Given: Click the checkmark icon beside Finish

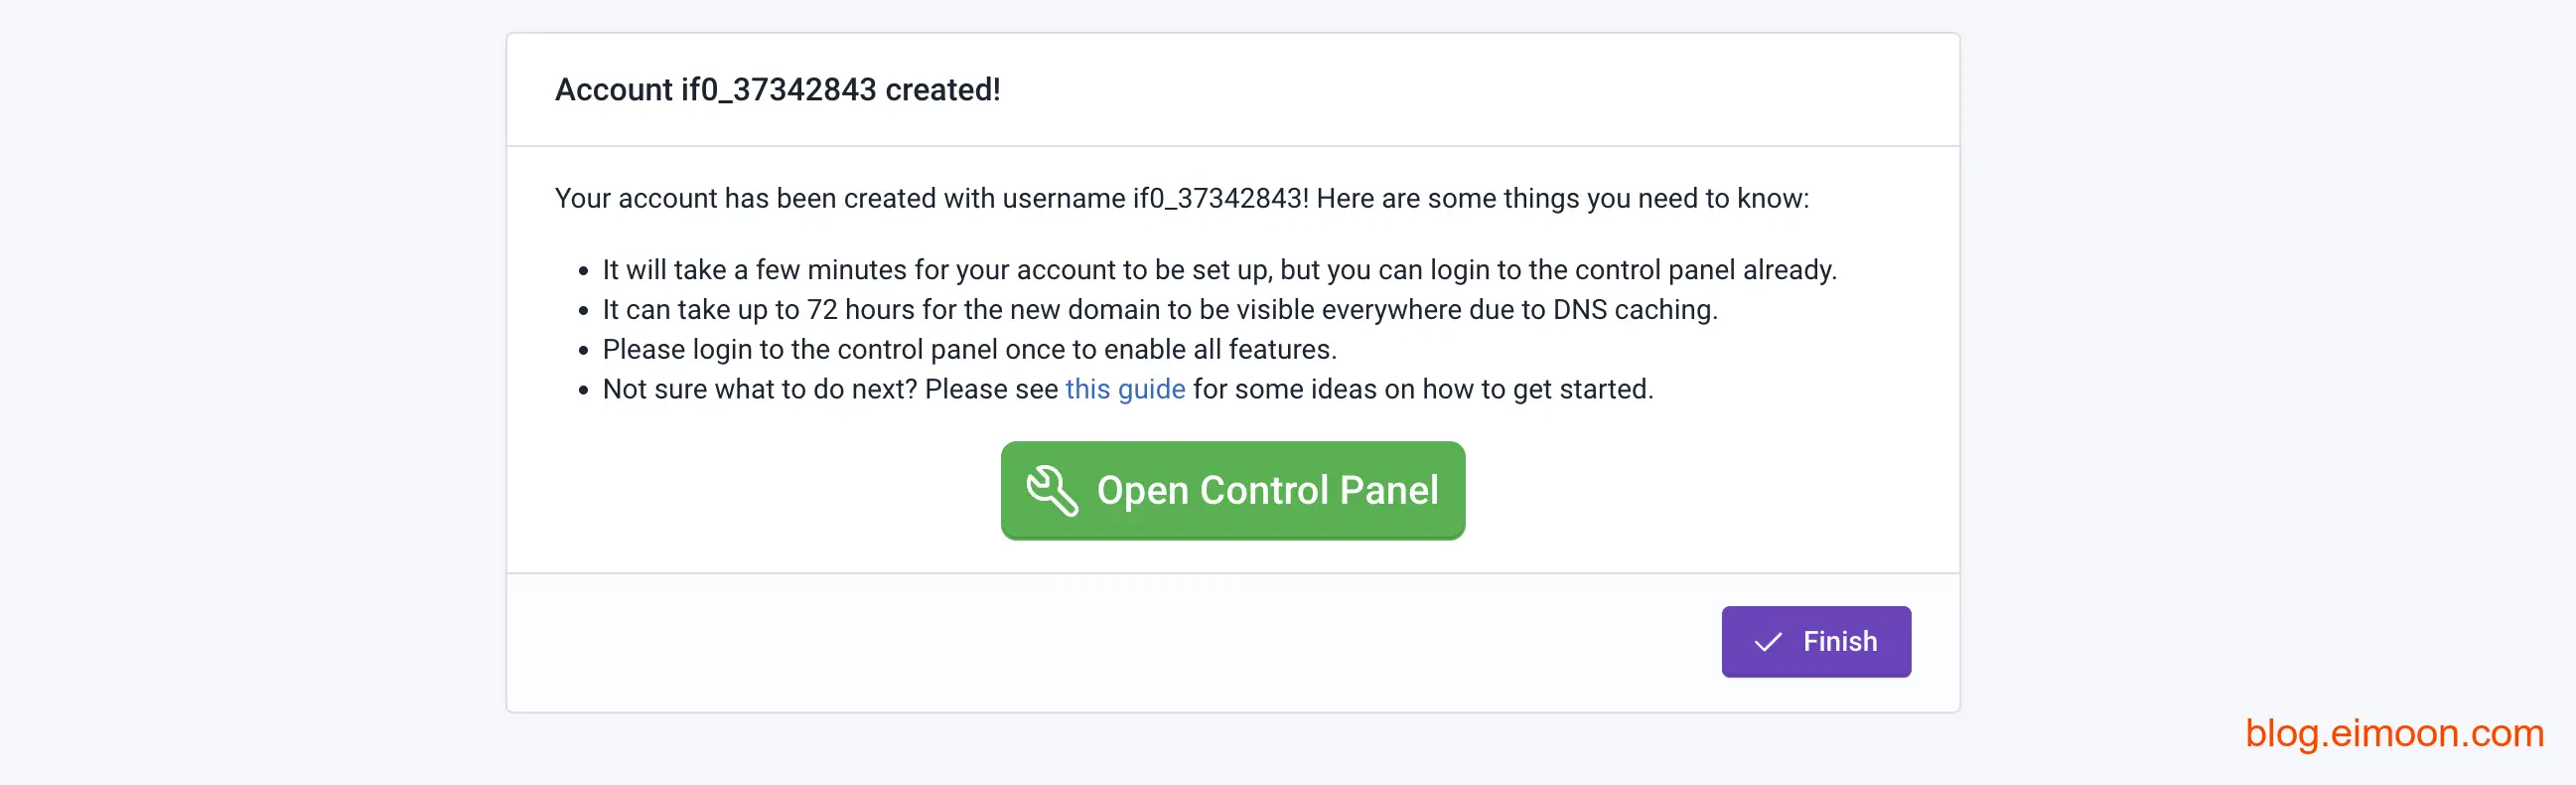Looking at the screenshot, I should pyautogui.click(x=1768, y=642).
